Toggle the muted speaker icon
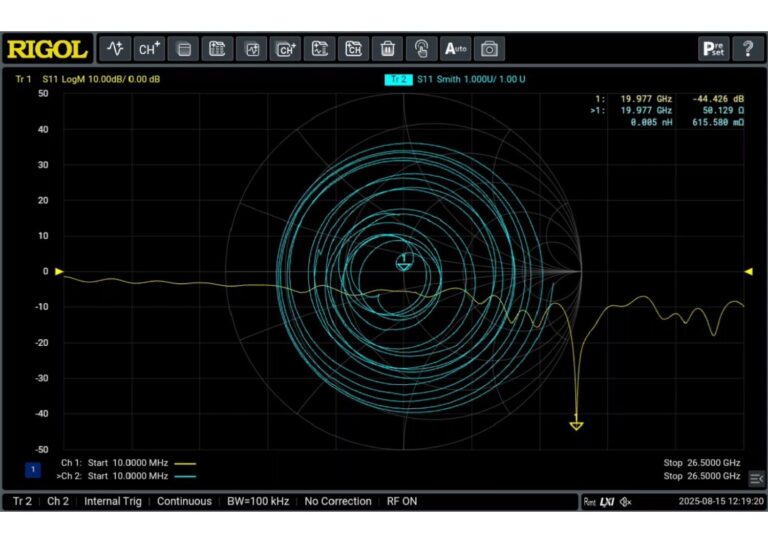 [x=625, y=502]
